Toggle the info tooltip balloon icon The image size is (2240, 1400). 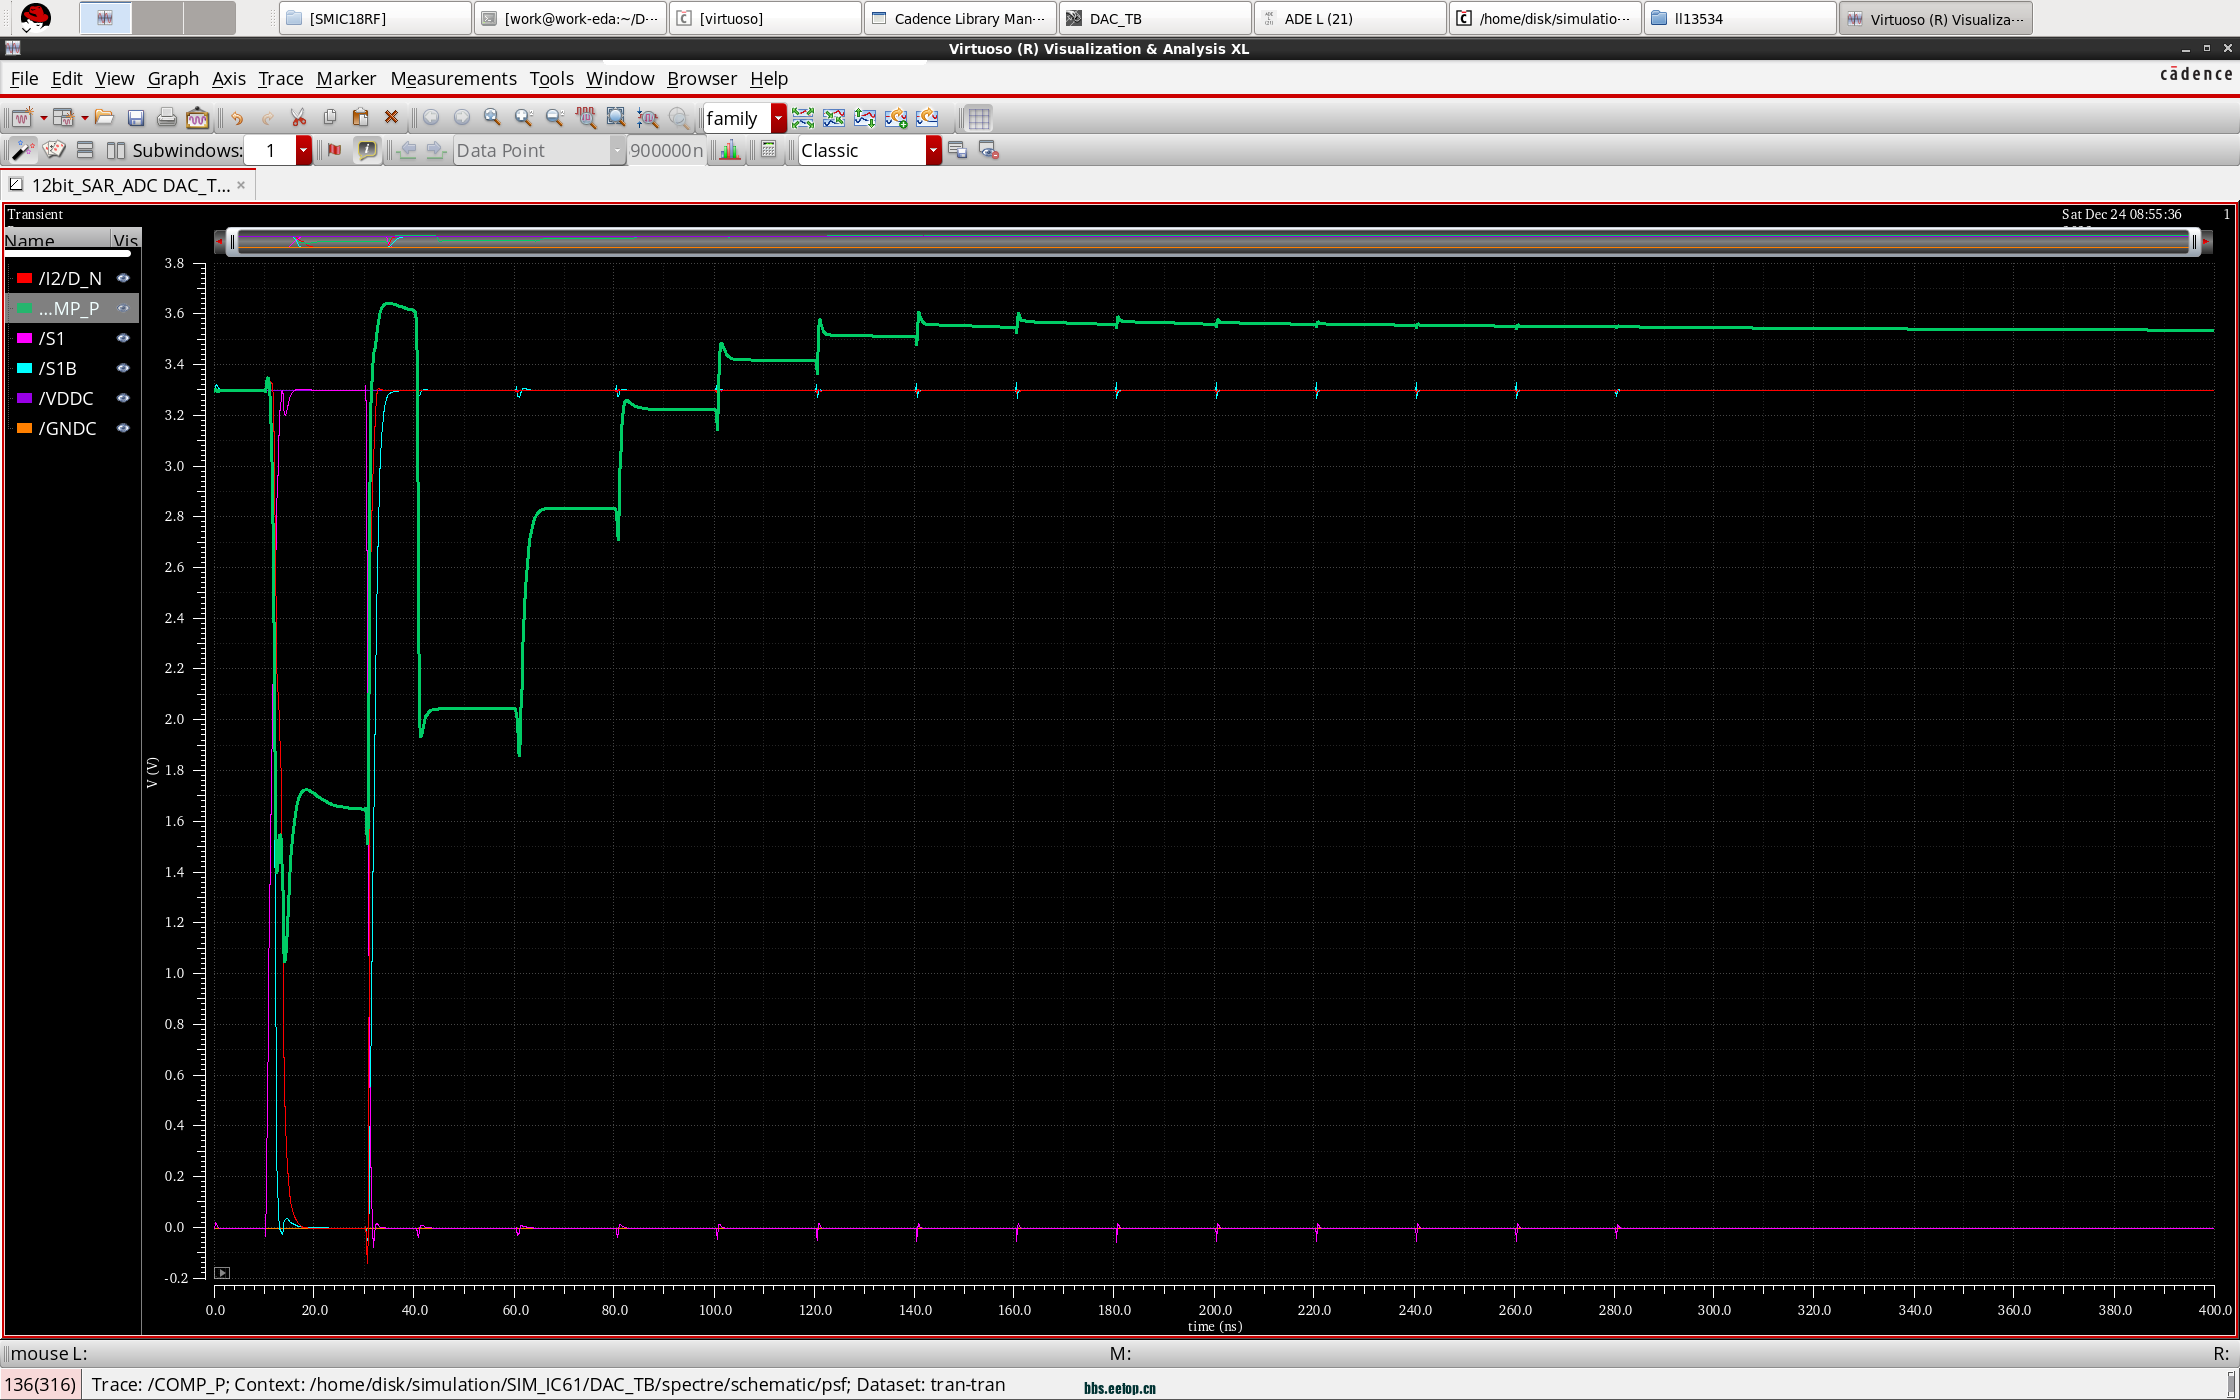coord(367,150)
